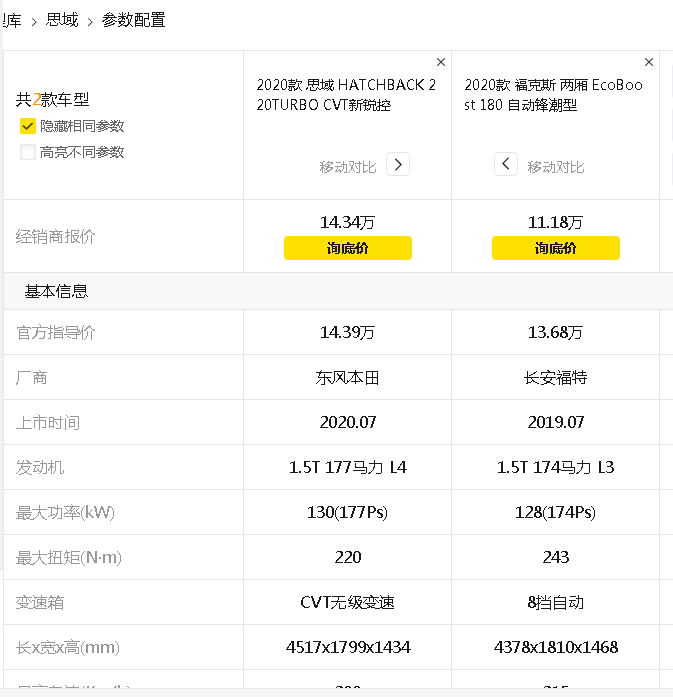Click 参数配置 breadcrumb item
Screen dimensions: 673x697
(133, 20)
